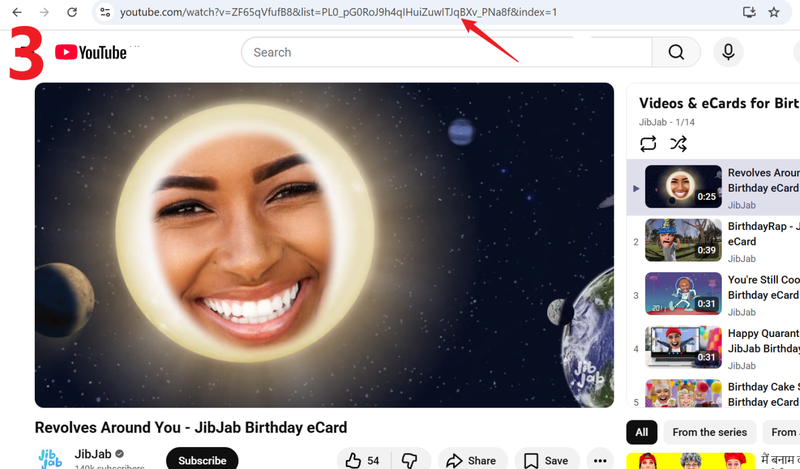The image size is (800, 469).
Task: Toggle playlist shuffle mode
Action: pos(678,143)
